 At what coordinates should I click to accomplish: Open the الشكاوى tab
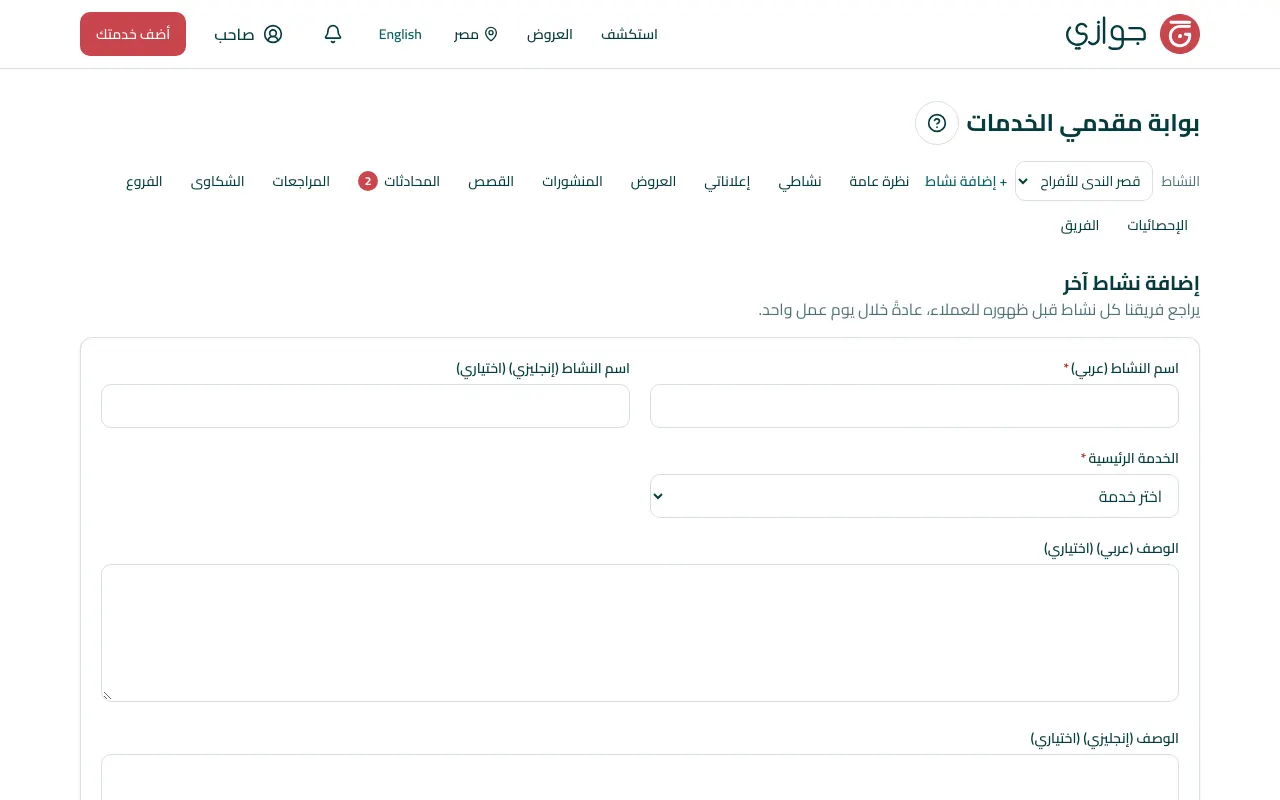pos(217,181)
